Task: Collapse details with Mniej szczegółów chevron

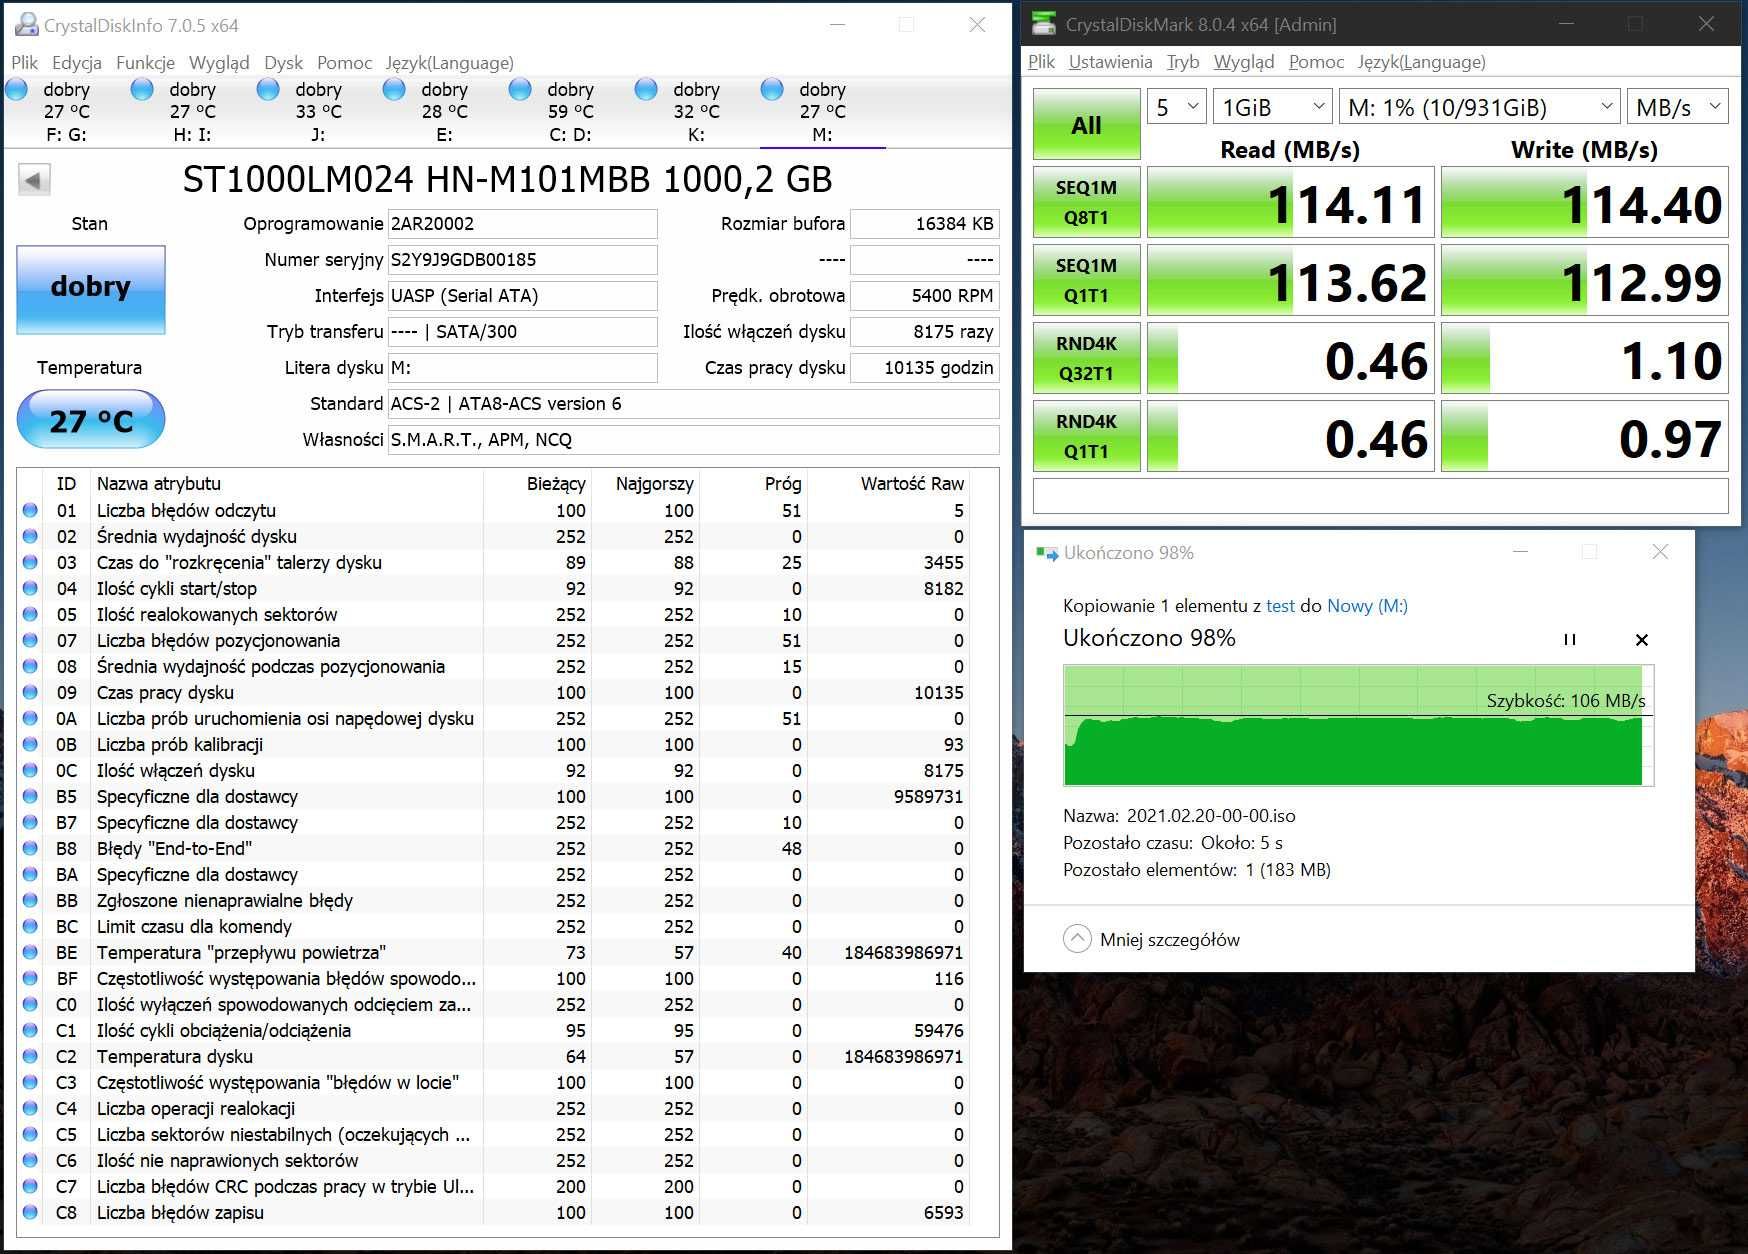Action: pyautogui.click(x=1077, y=939)
